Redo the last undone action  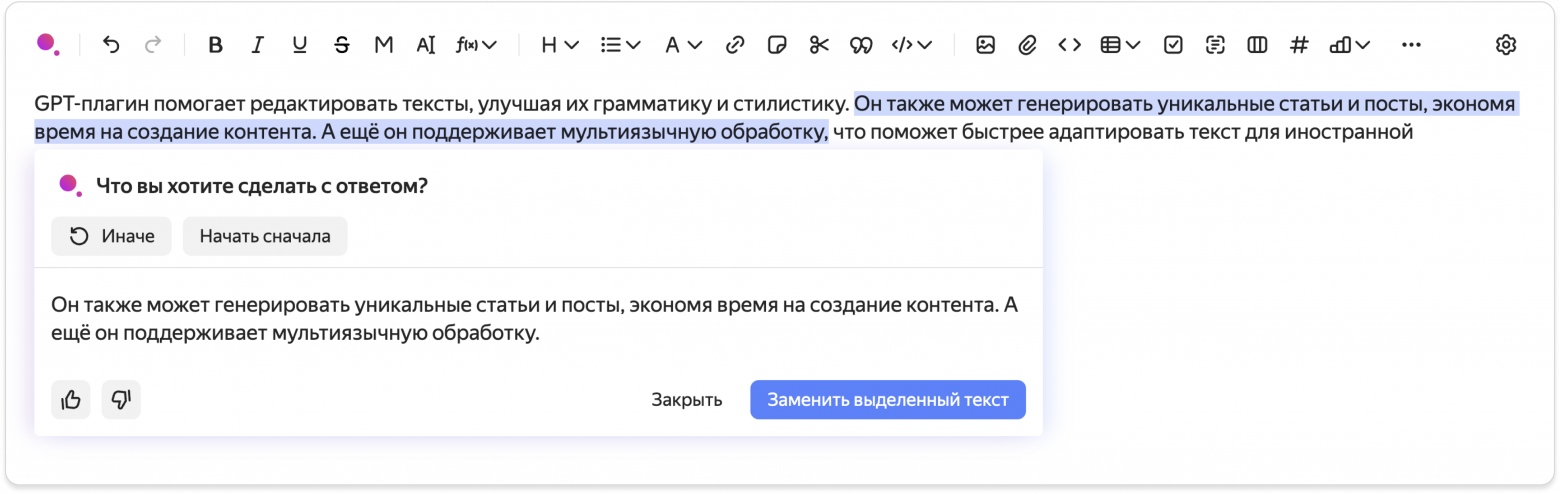coord(153,44)
